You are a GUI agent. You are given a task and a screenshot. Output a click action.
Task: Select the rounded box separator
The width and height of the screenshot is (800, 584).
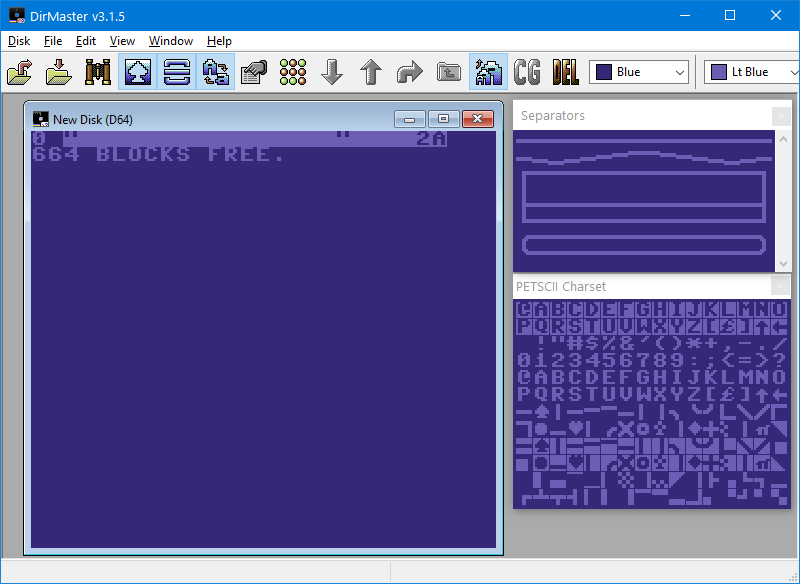click(644, 245)
